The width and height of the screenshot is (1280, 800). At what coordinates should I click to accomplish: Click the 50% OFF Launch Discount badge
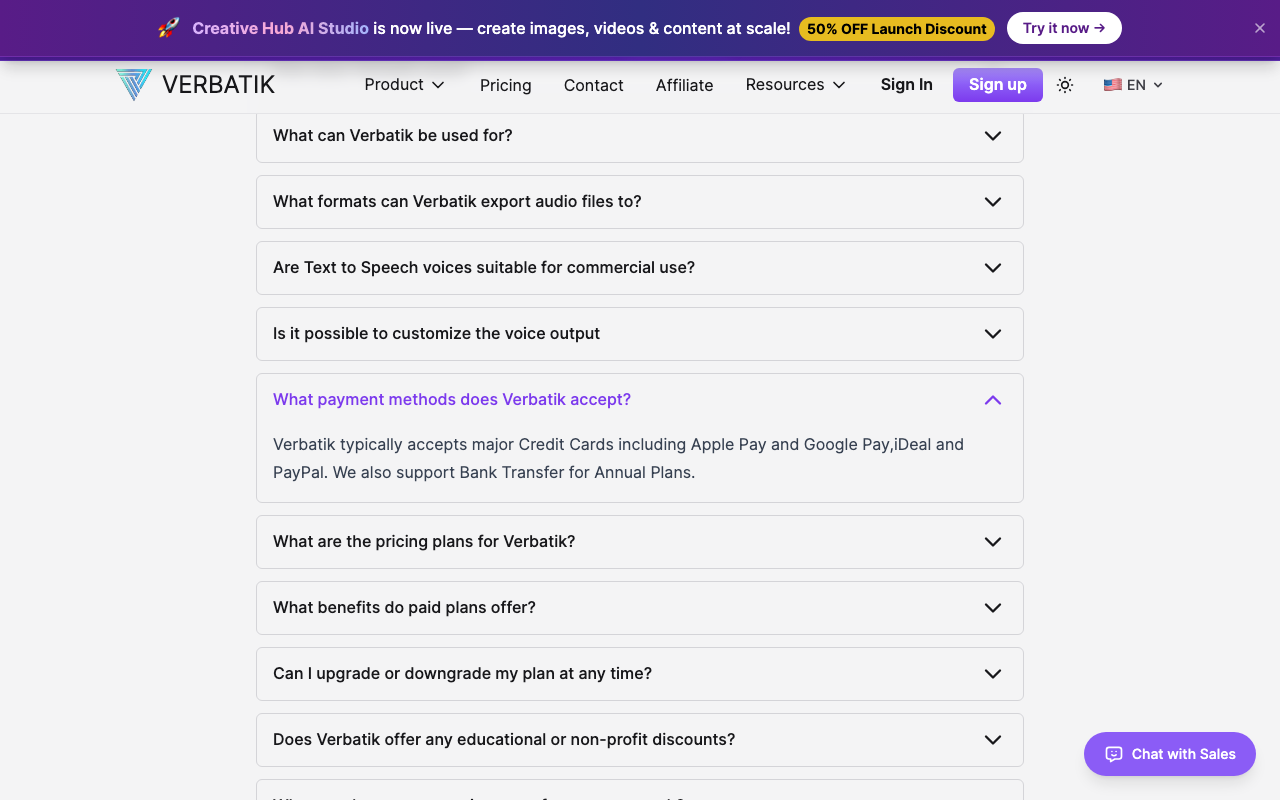(897, 29)
